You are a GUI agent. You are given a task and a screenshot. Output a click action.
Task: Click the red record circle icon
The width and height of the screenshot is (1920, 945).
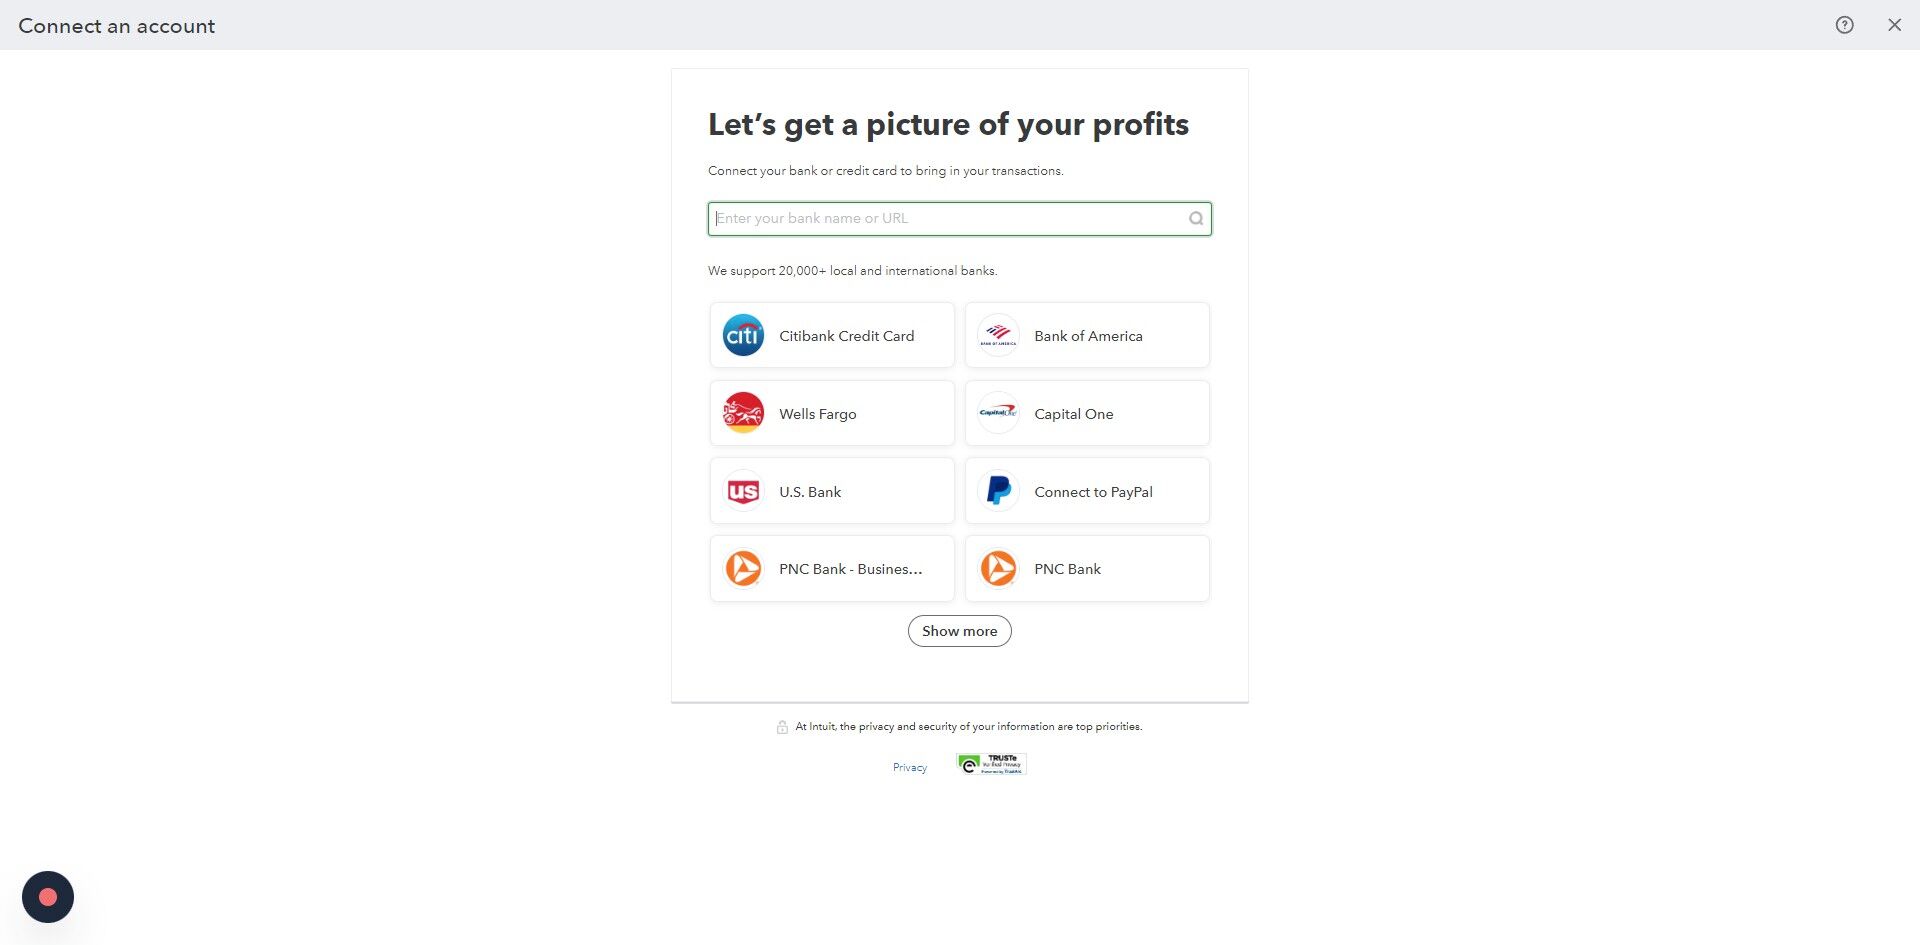[x=48, y=897]
